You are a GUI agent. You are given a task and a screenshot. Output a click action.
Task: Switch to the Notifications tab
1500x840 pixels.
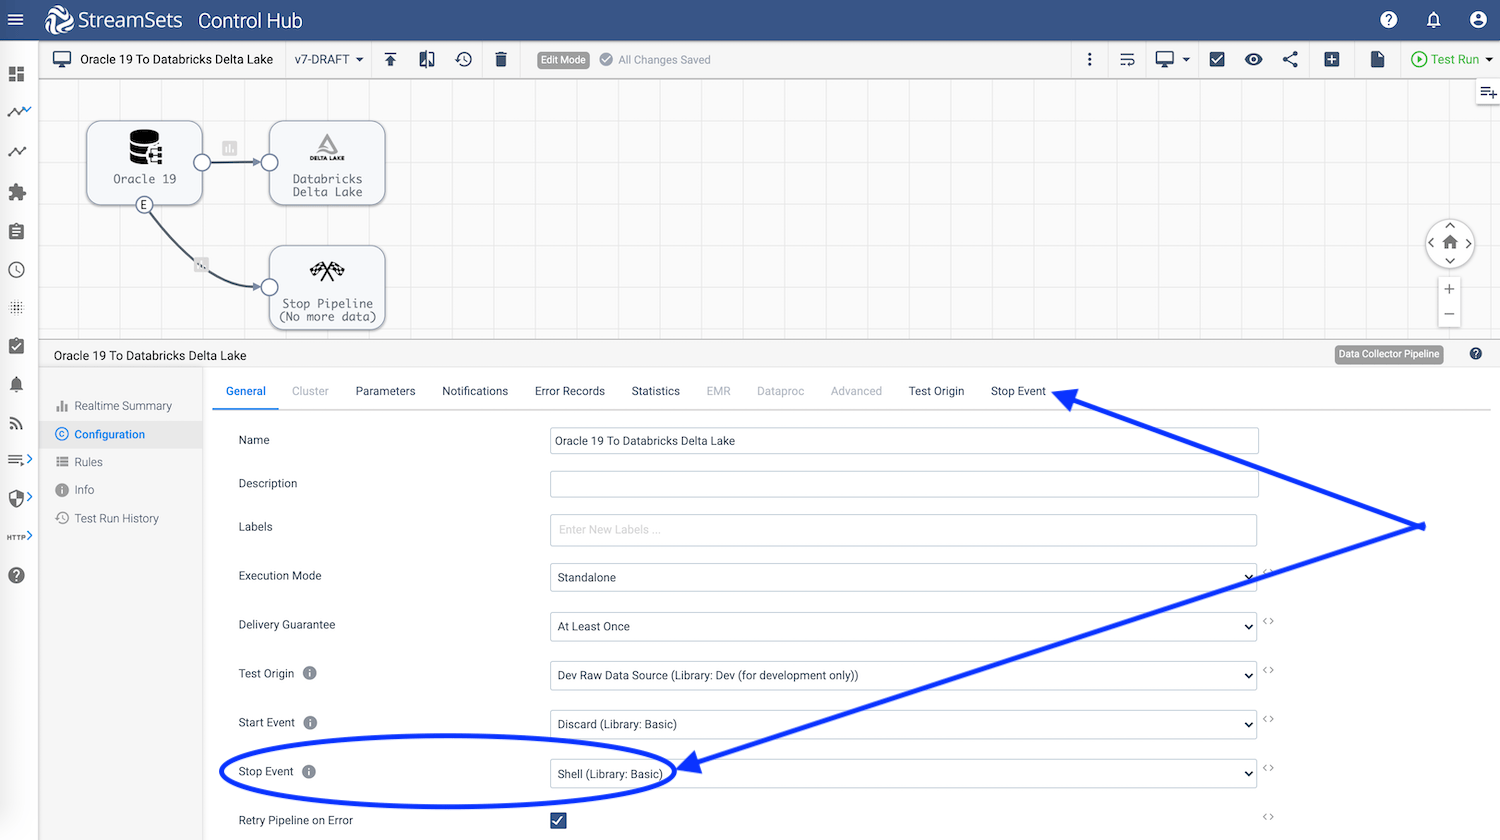pyautogui.click(x=475, y=391)
